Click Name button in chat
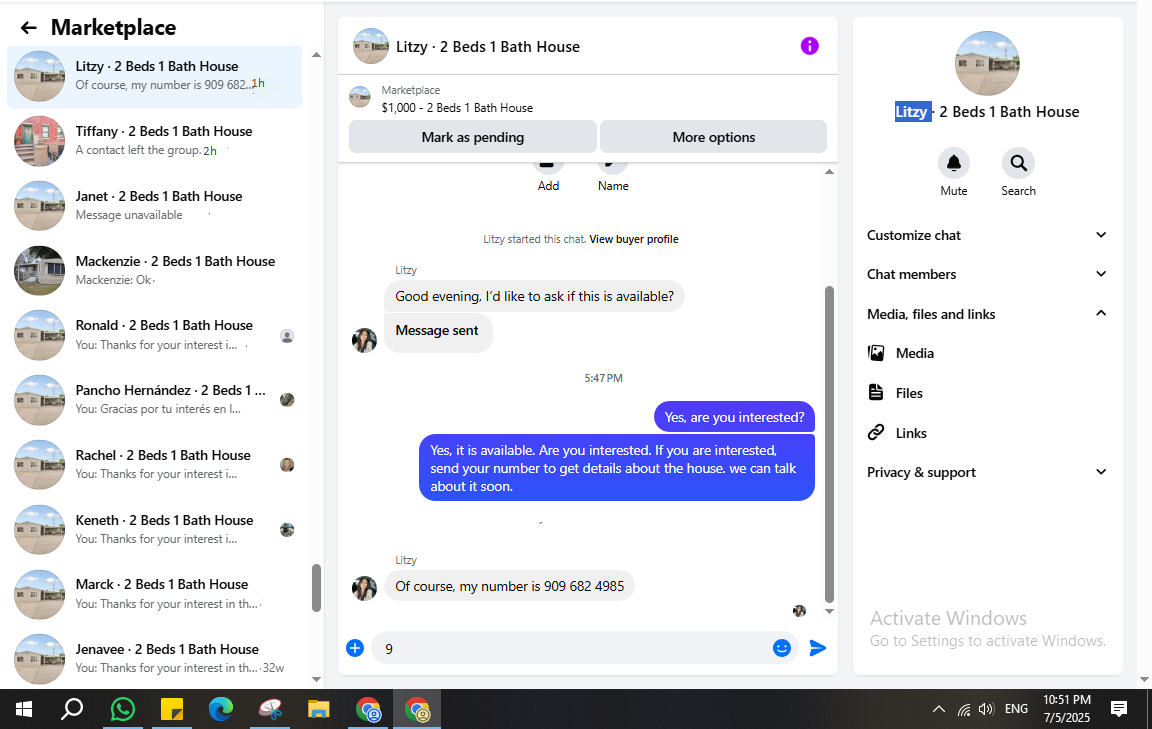 [x=613, y=178]
